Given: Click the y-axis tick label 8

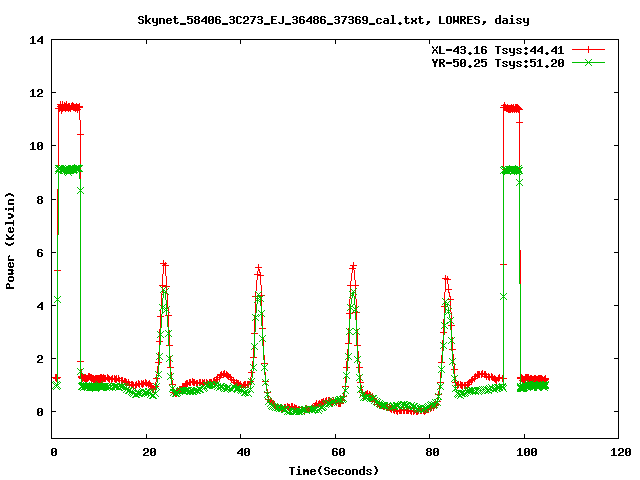Looking at the screenshot, I should click(x=40, y=200).
